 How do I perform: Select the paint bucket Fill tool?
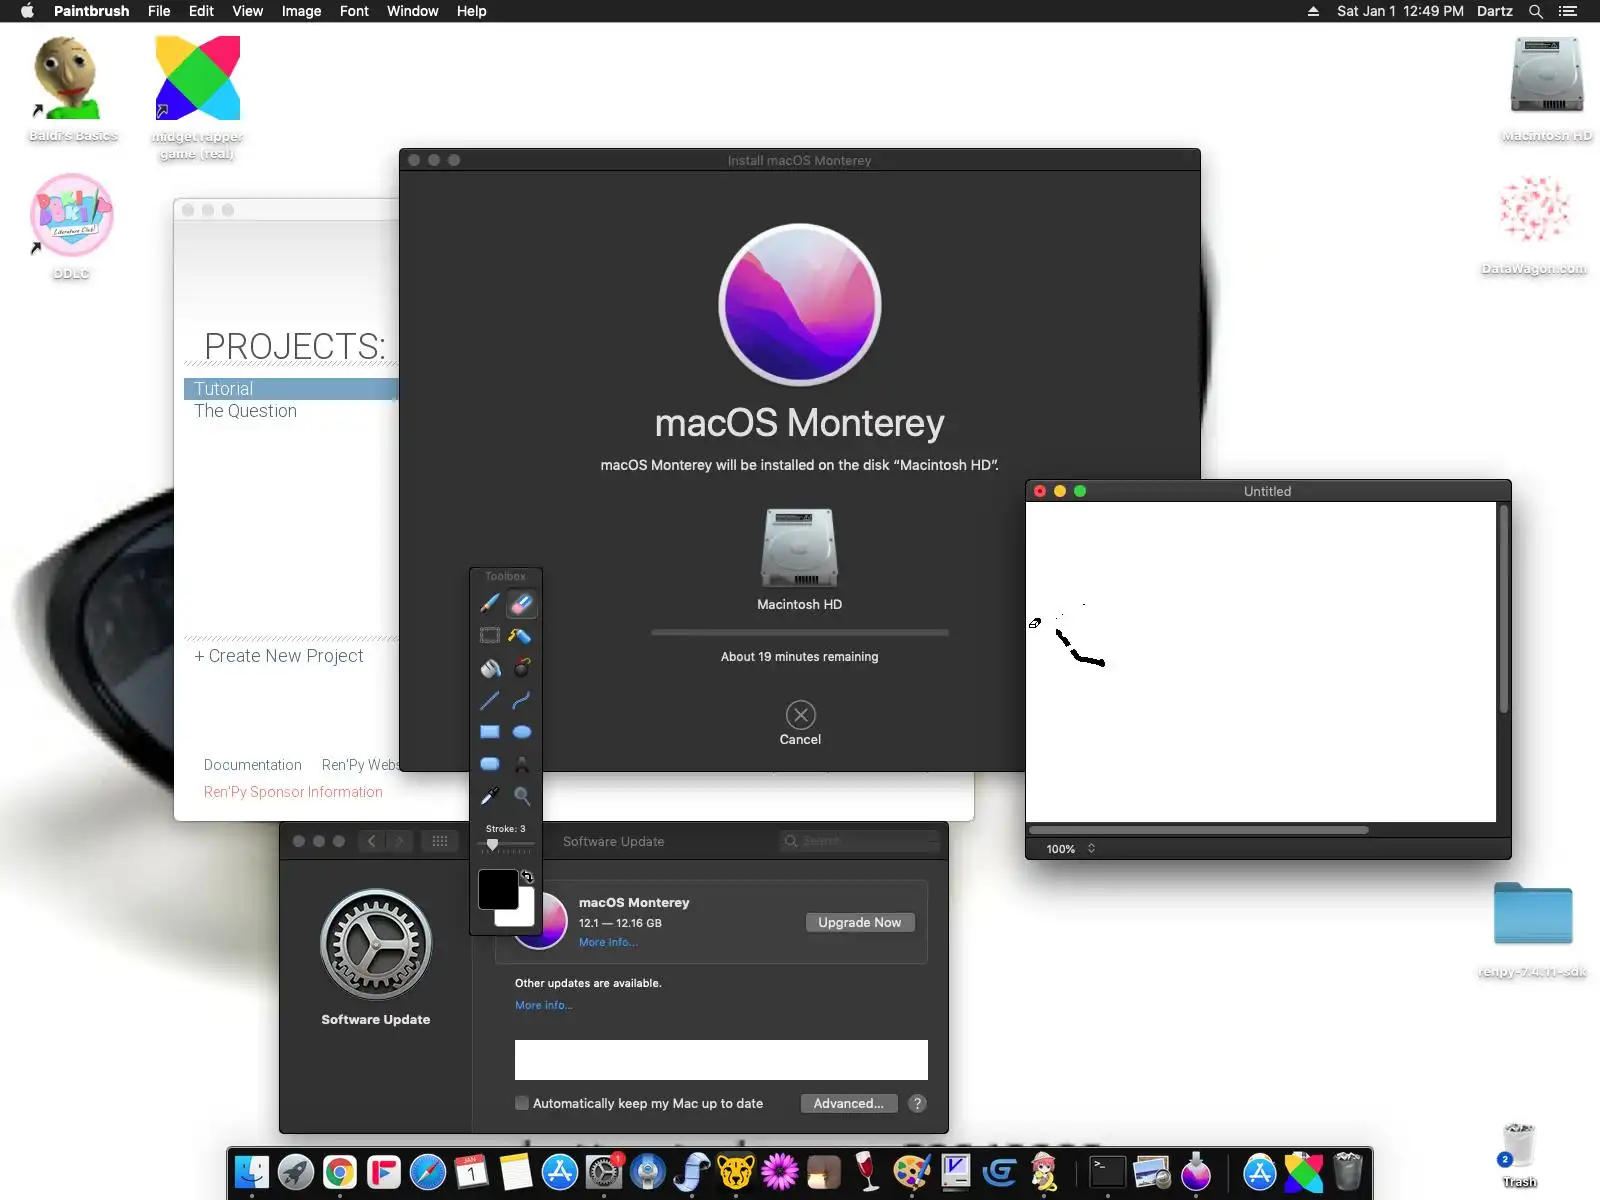pos(490,667)
